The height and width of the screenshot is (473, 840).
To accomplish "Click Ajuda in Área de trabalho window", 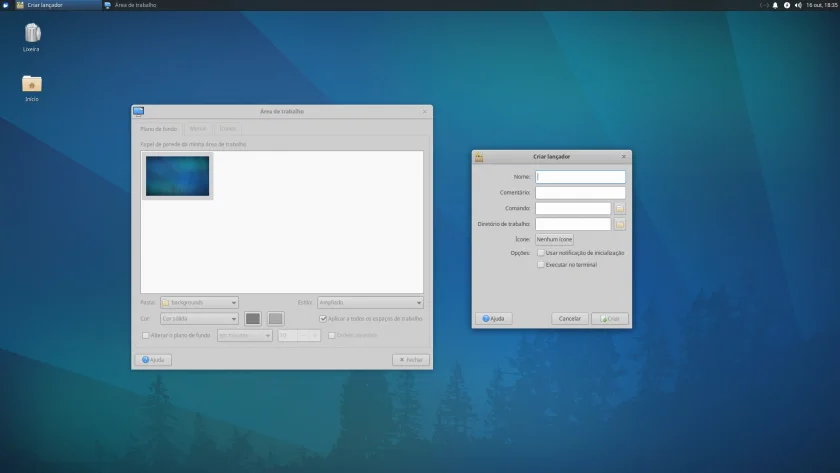I will pyautogui.click(x=153, y=360).
